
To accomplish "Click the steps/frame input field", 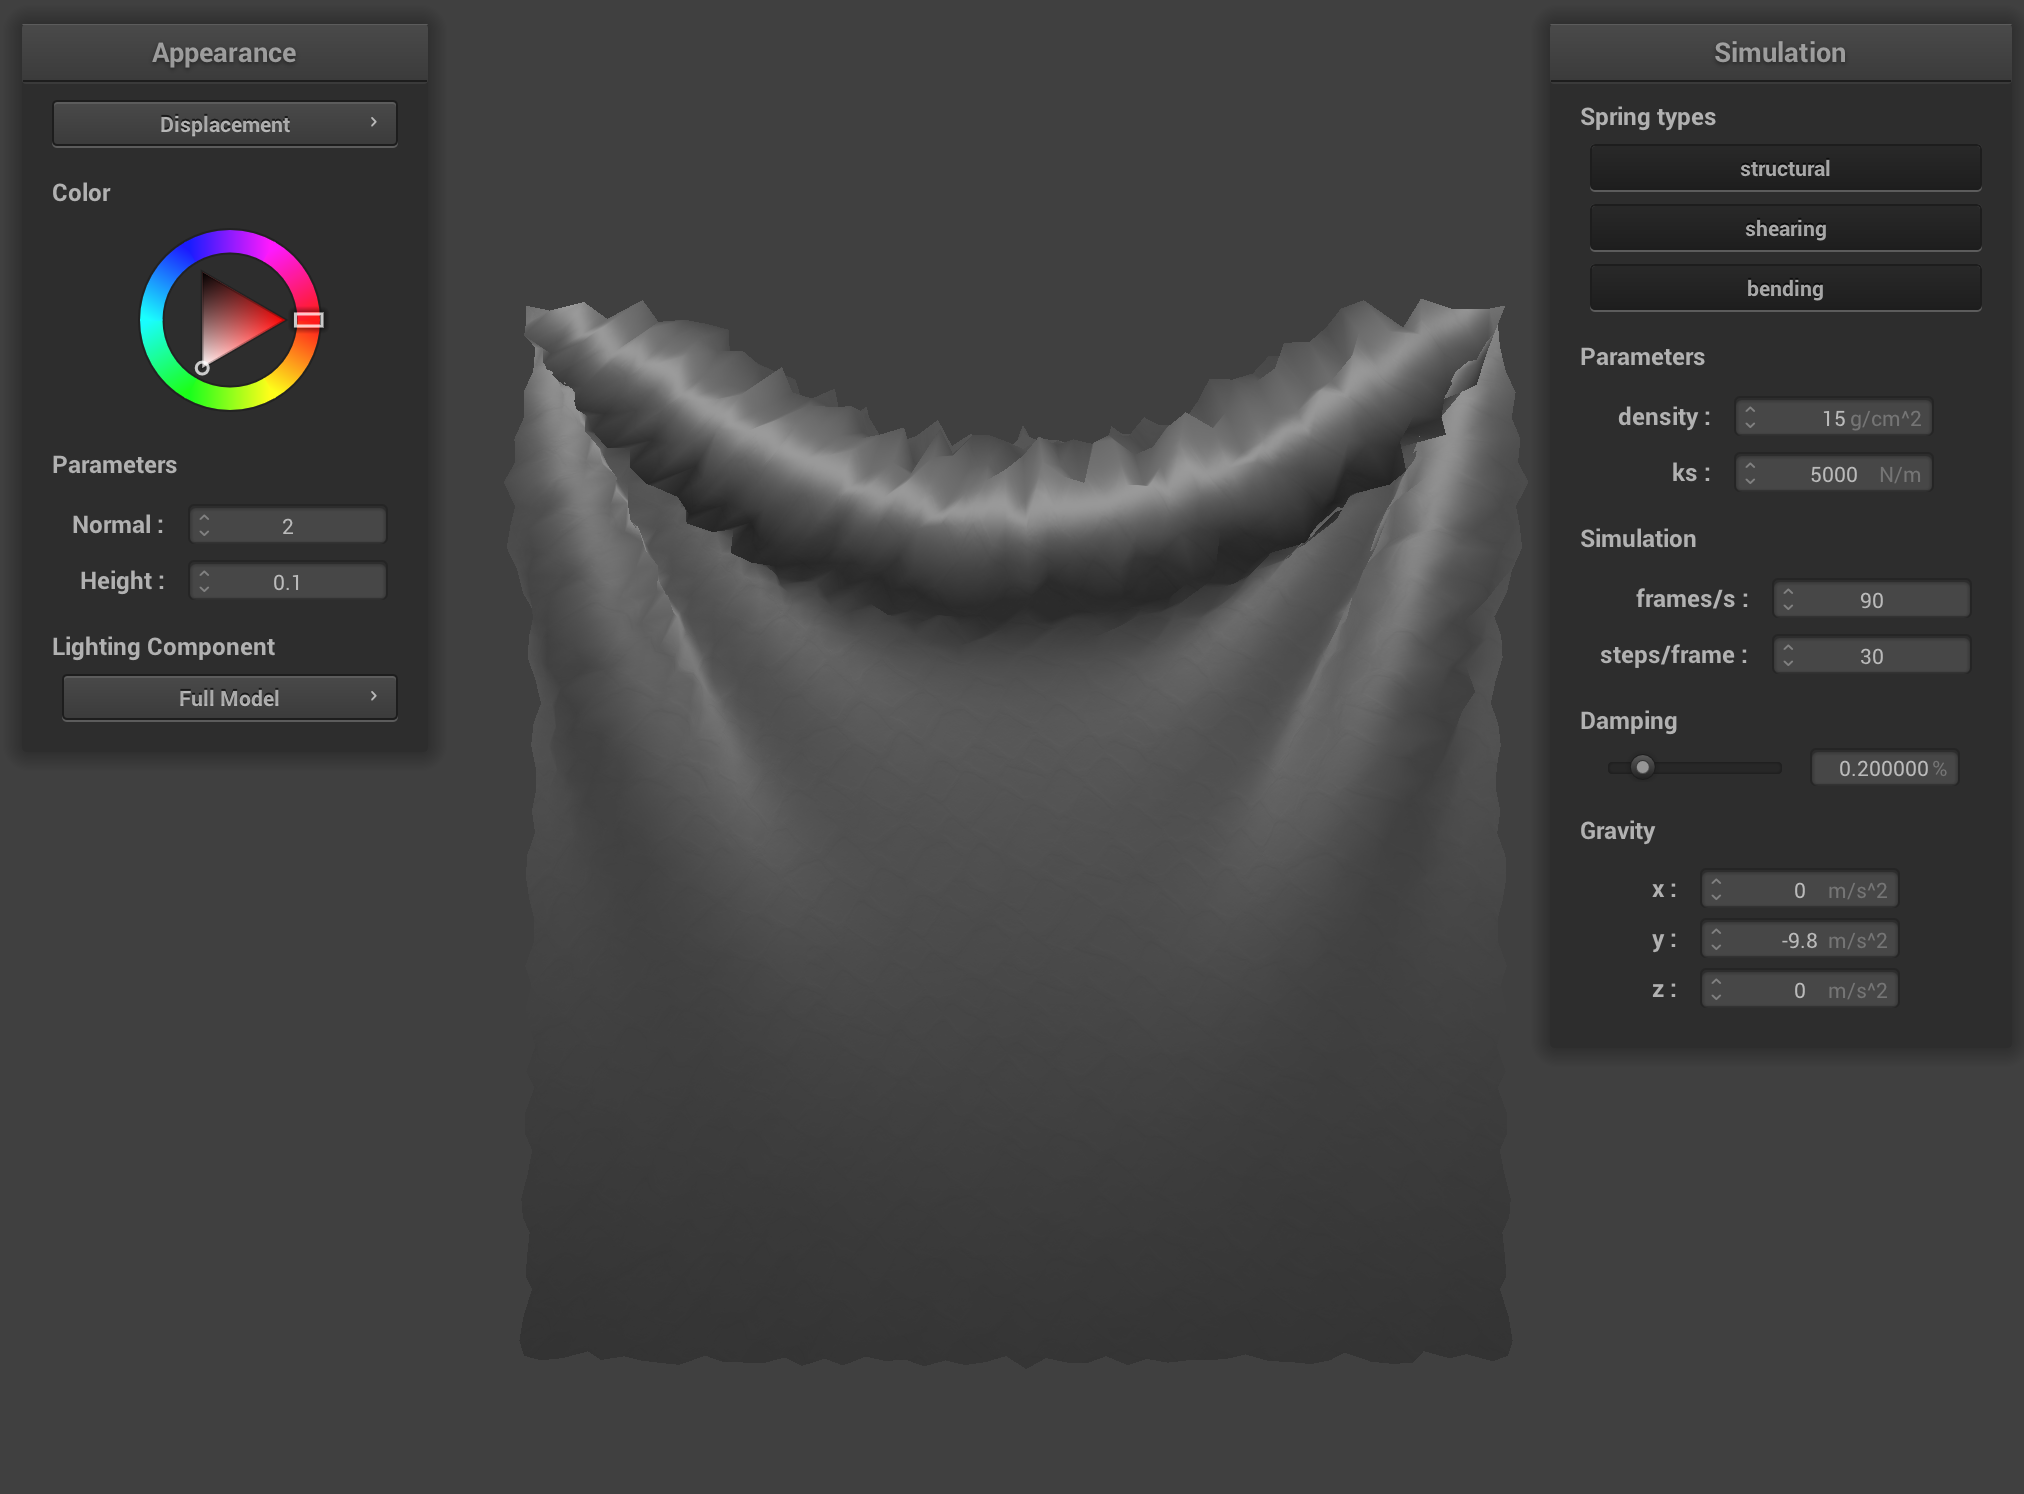I will (x=1872, y=656).
